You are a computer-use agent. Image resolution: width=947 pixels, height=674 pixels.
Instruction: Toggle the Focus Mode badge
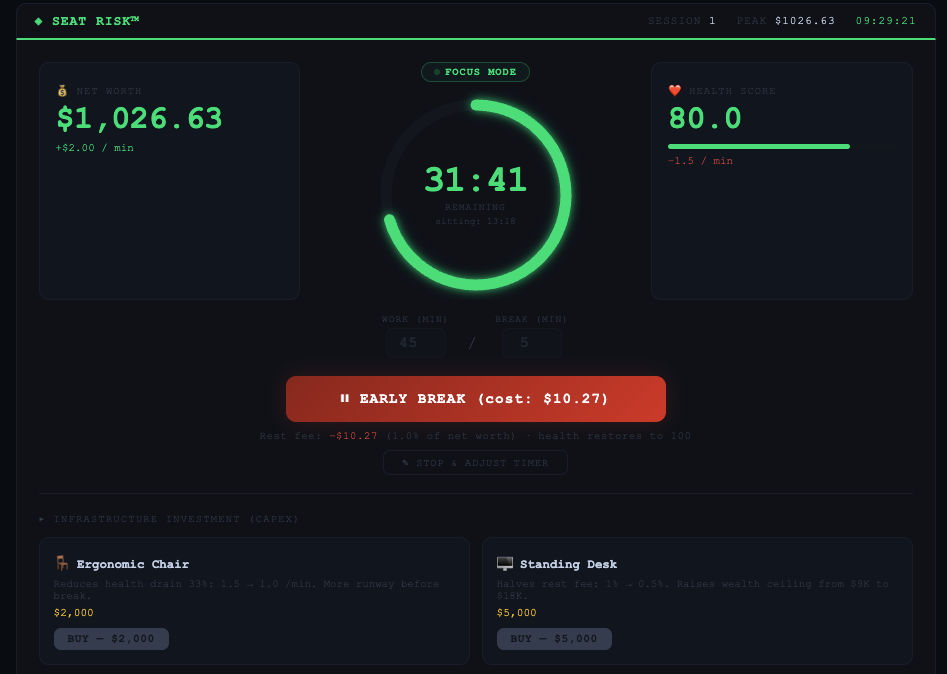click(475, 72)
